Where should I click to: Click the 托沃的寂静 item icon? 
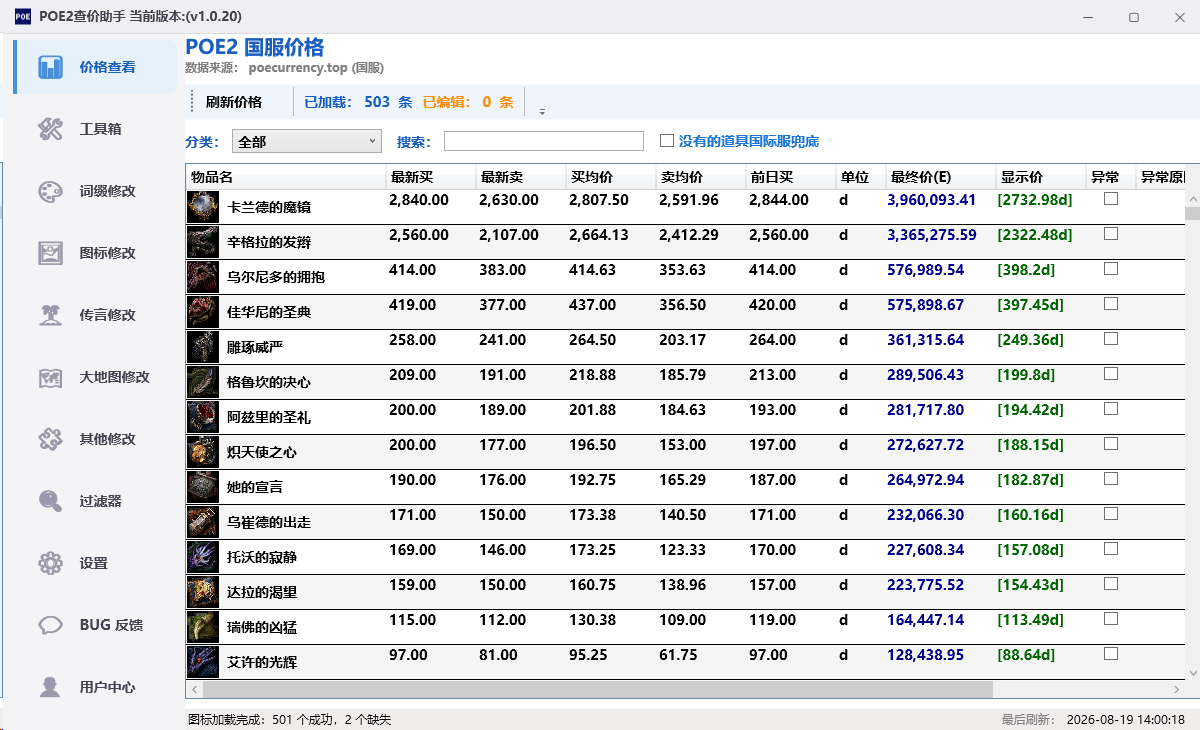tap(203, 557)
